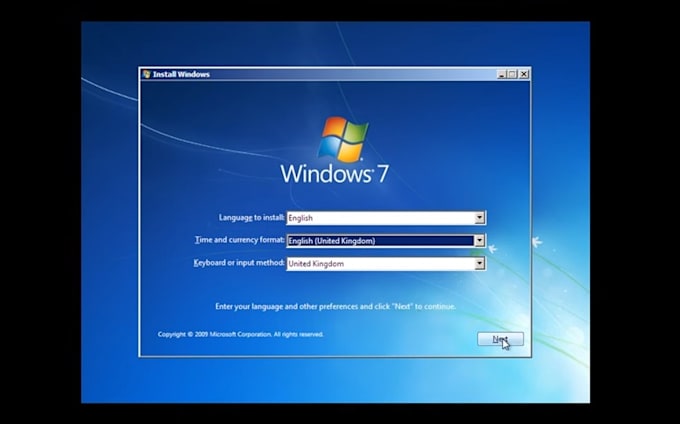Open the Language to install dropdown arrow
The image size is (680, 424).
(x=479, y=218)
